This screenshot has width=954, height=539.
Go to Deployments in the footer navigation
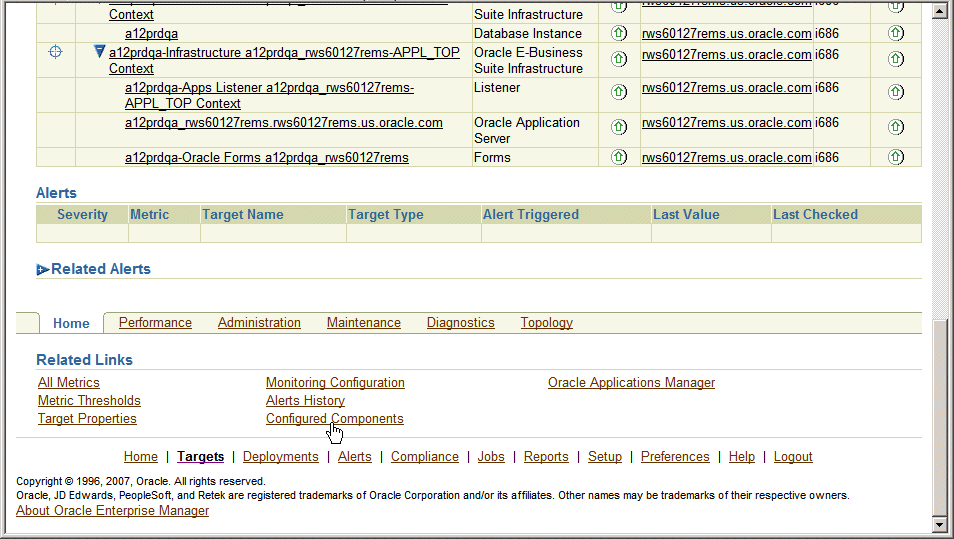280,456
